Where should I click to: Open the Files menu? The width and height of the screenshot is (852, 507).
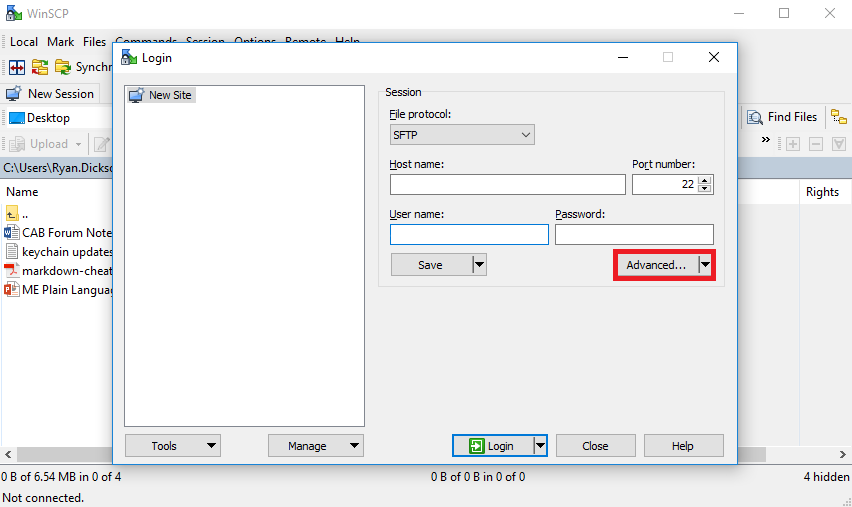point(95,42)
